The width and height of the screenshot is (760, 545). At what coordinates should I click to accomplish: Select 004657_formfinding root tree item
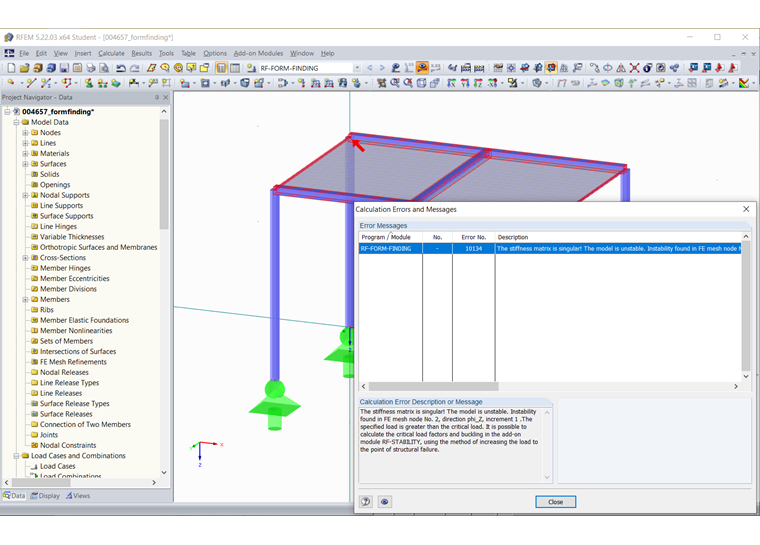coord(58,112)
